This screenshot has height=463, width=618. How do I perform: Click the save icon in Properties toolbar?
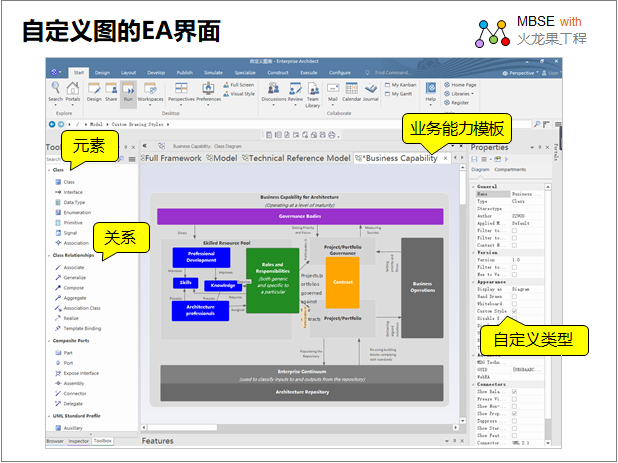coord(474,159)
